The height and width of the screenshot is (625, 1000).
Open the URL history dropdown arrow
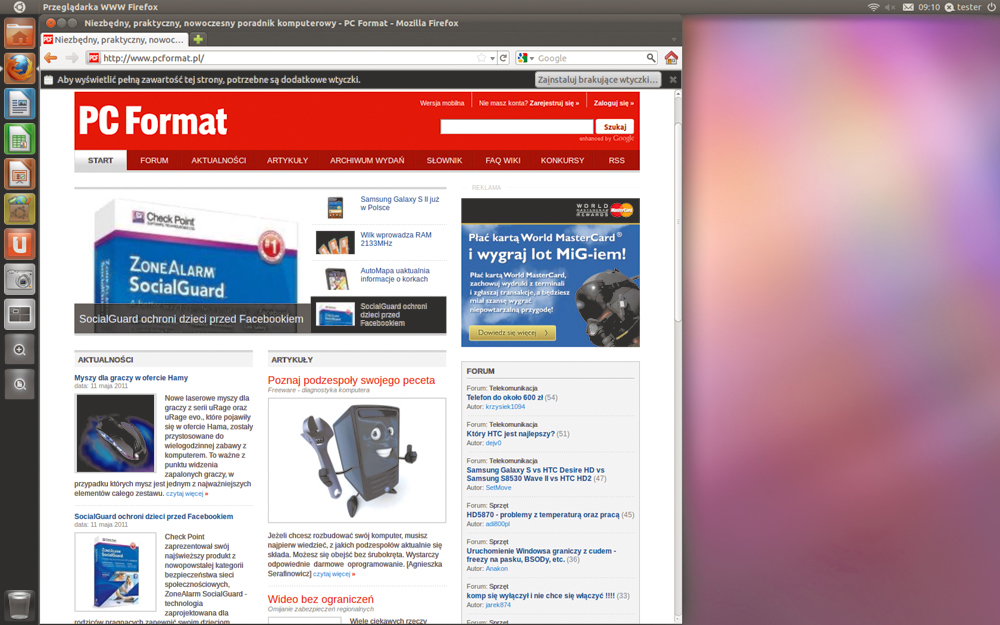coord(493,58)
